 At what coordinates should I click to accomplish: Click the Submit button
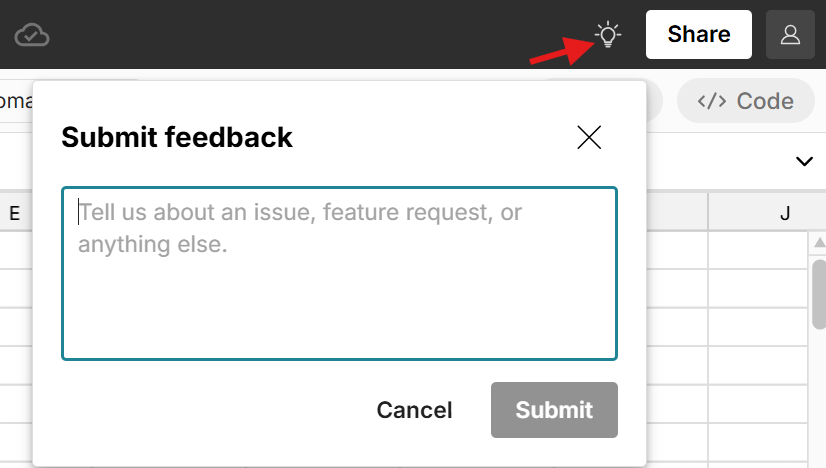554,410
